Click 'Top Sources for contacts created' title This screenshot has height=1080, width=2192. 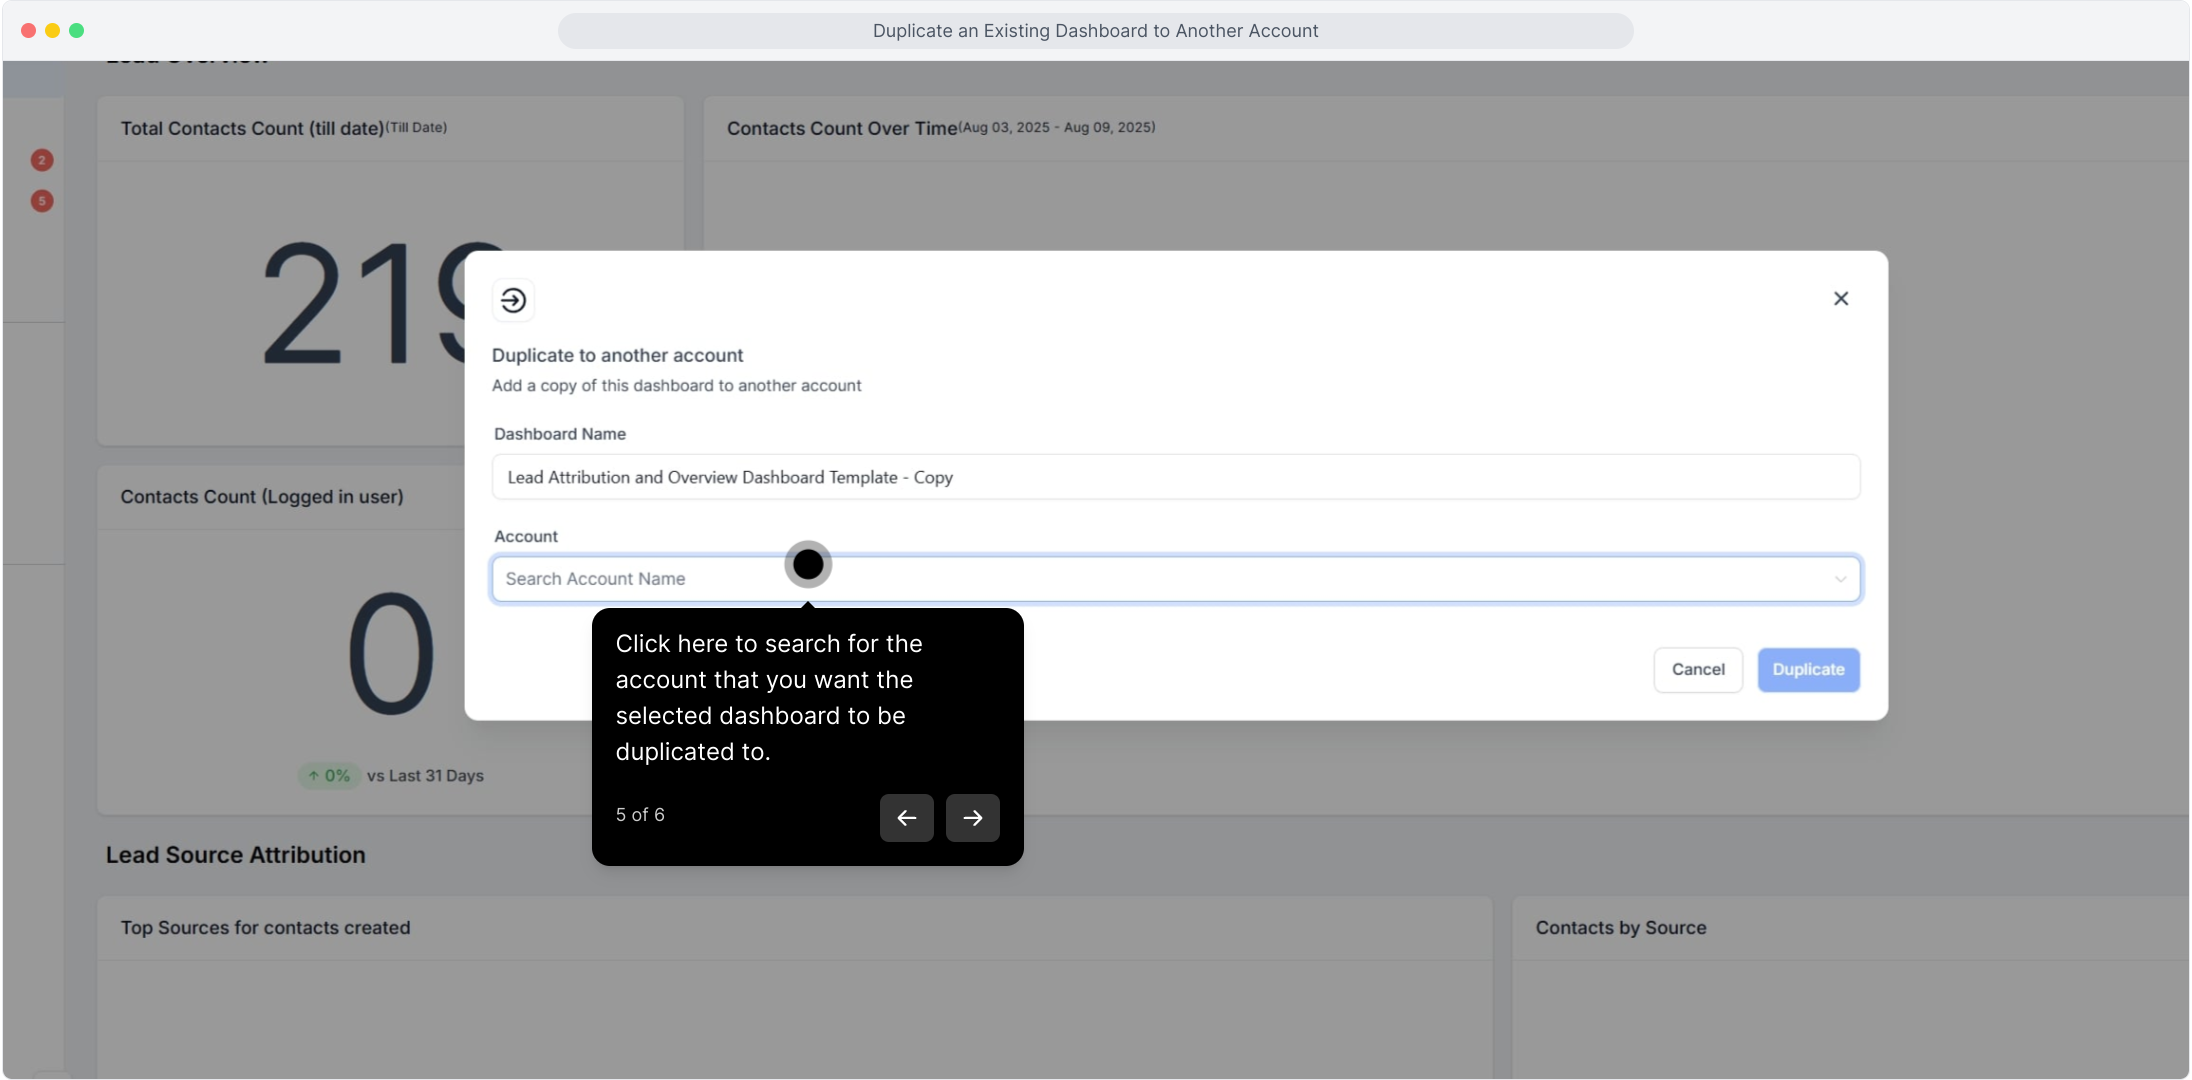(x=266, y=928)
